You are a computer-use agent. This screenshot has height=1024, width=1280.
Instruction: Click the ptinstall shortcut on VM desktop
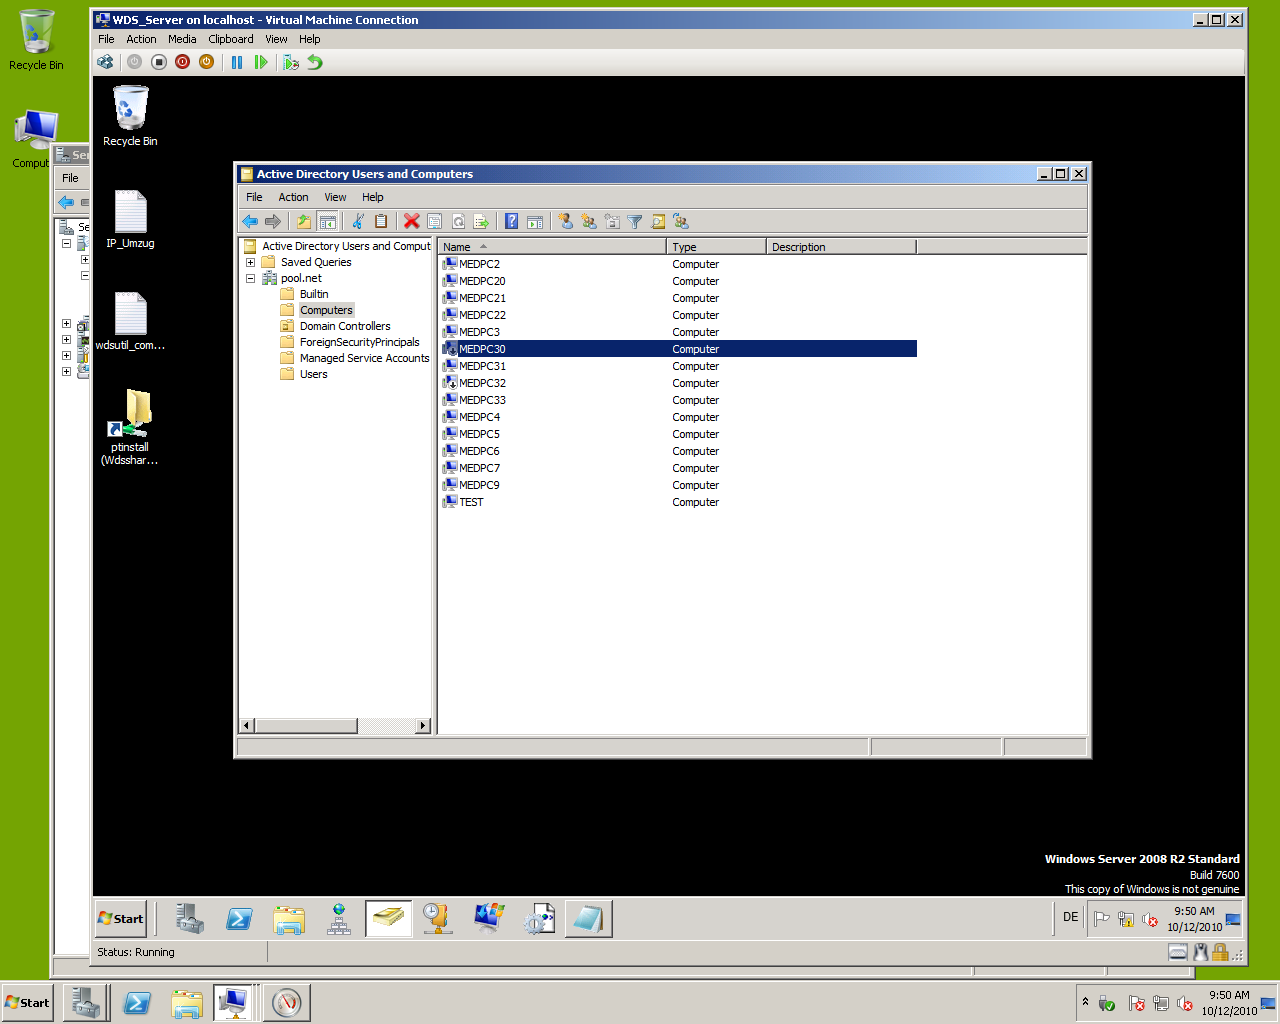click(130, 427)
